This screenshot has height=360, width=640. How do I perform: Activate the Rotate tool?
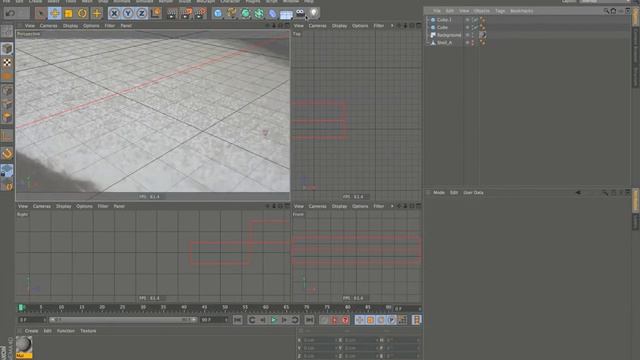[82, 13]
